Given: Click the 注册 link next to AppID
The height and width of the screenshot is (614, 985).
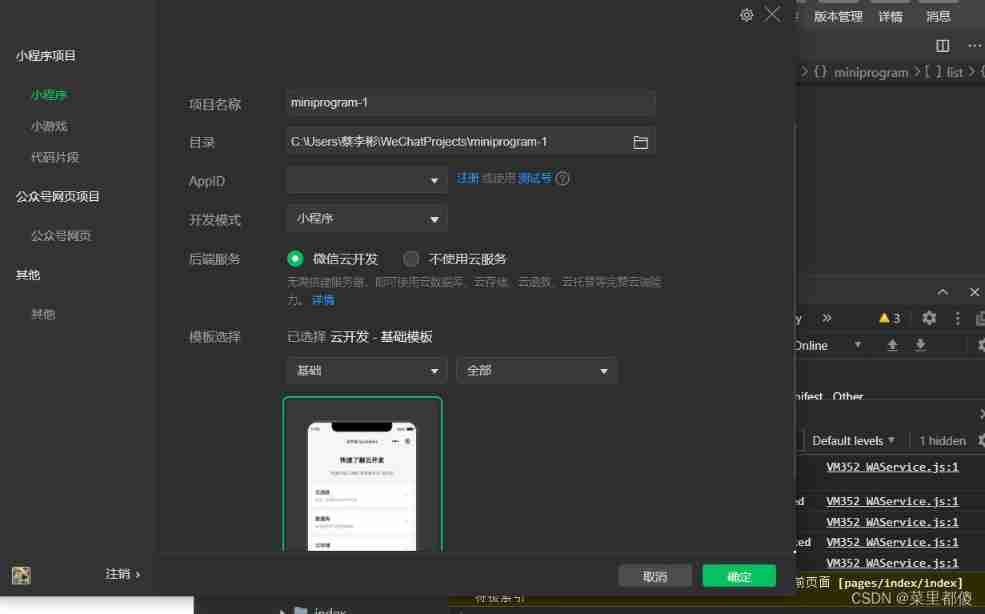Looking at the screenshot, I should point(467,178).
